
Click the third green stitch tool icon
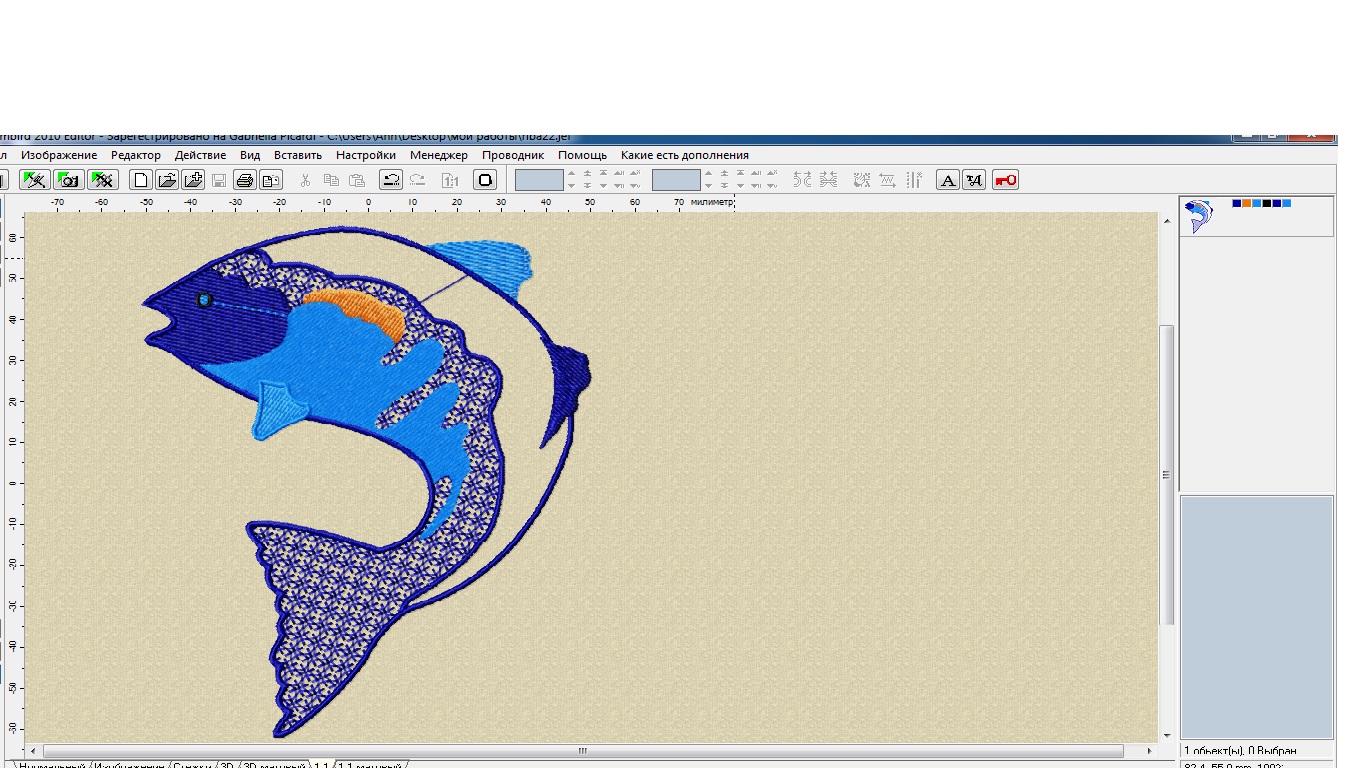(102, 180)
